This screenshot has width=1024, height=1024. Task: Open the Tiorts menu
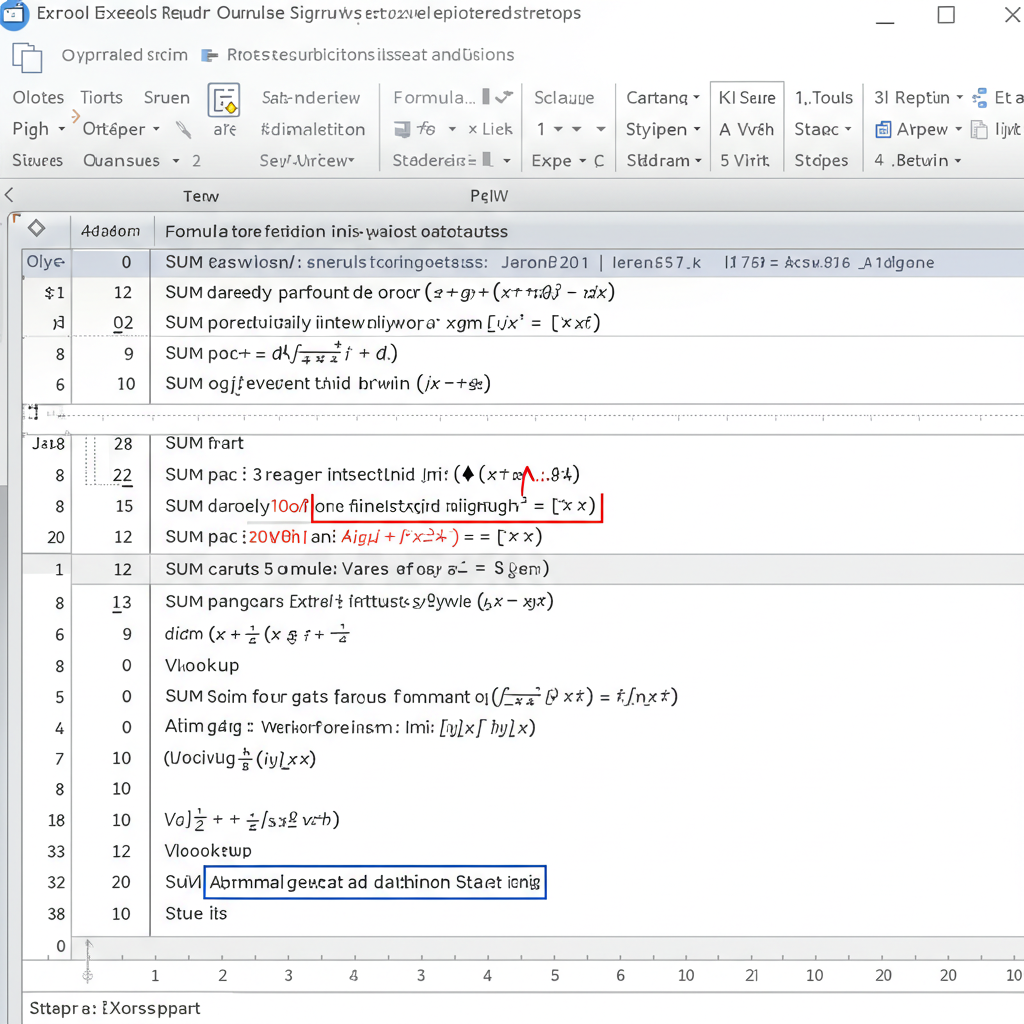point(101,98)
